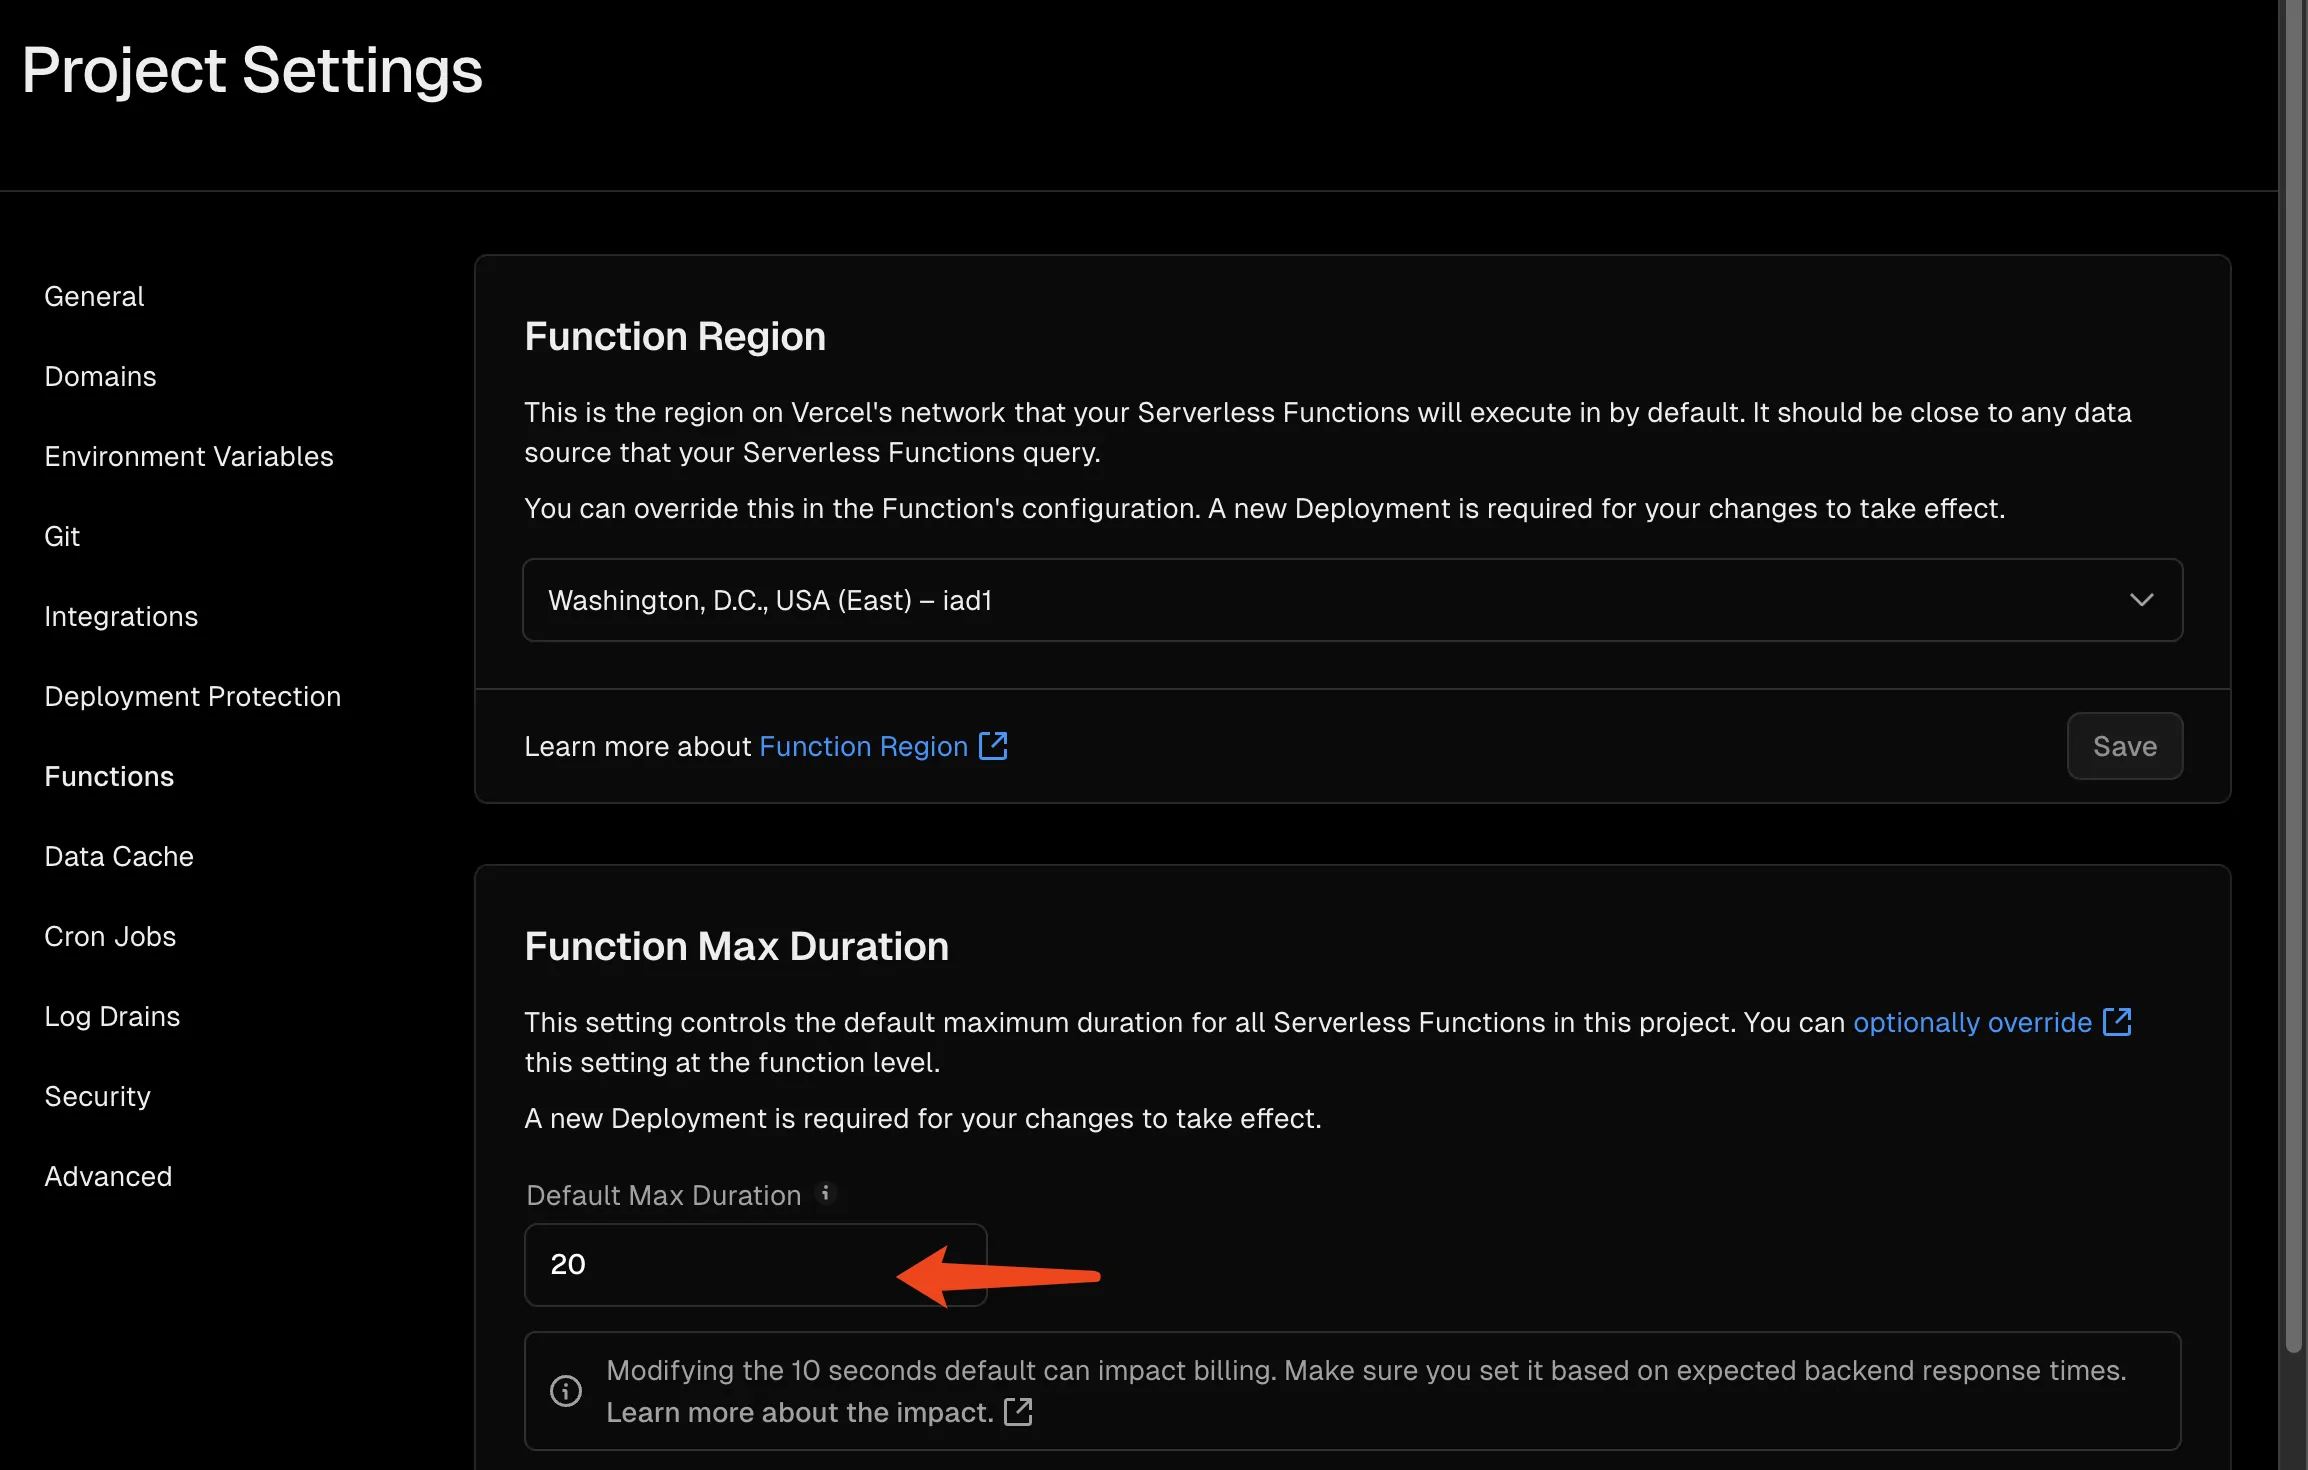This screenshot has width=2308, height=1470.
Task: Open the optionally override link
Action: (1972, 1022)
